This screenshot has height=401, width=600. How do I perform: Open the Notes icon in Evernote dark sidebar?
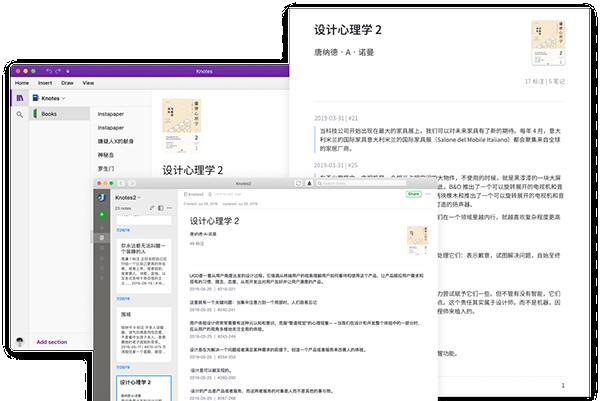[102, 238]
